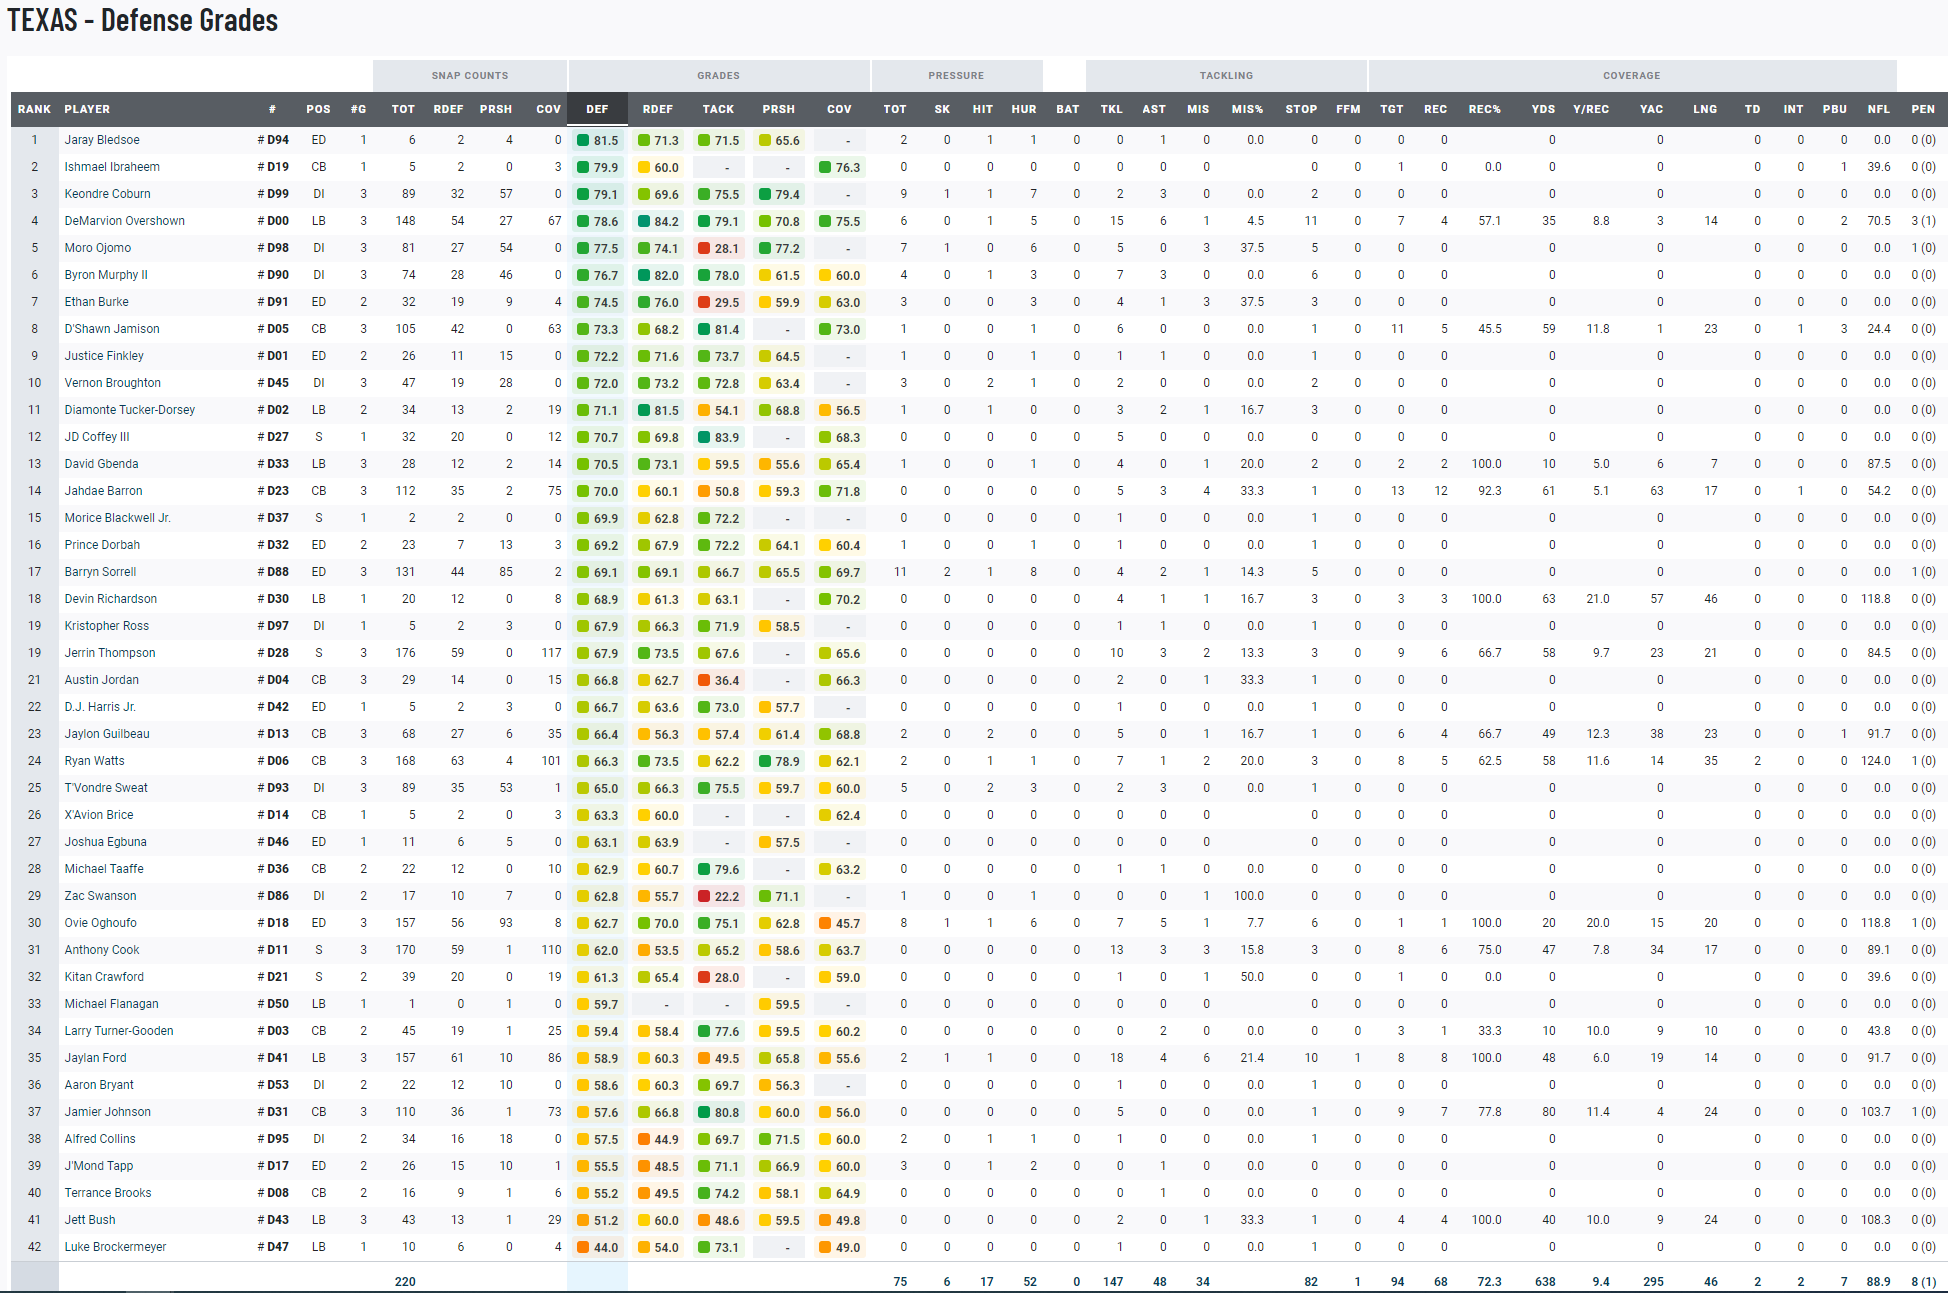Select the GRADES group header
Screen dimensions: 1948x1293
tap(718, 75)
